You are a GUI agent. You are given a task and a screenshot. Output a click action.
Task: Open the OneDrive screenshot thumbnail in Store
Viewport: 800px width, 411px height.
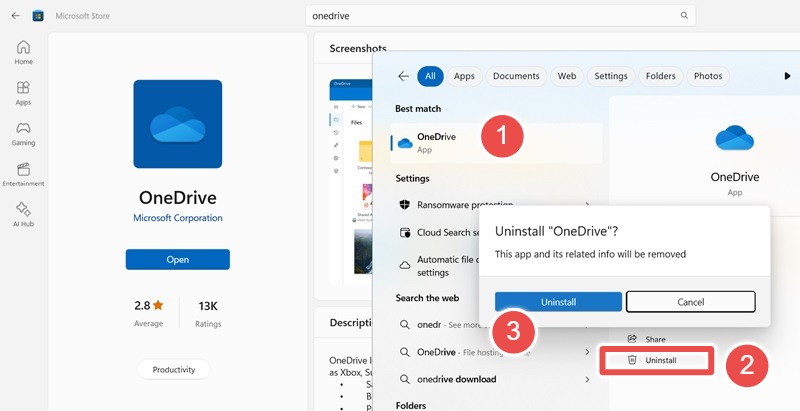tap(351, 181)
